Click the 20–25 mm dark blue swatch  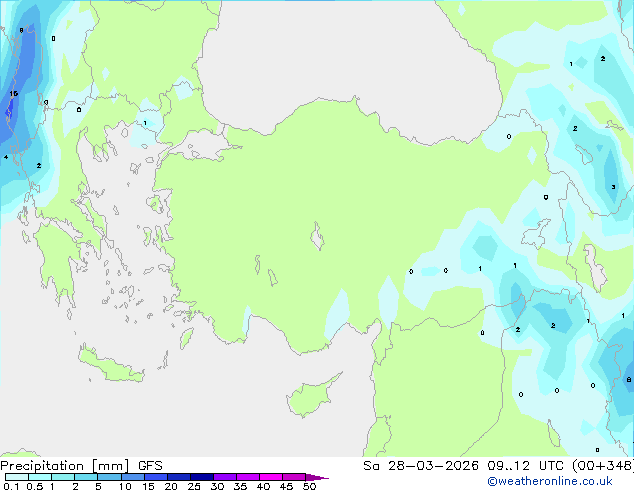(178, 477)
